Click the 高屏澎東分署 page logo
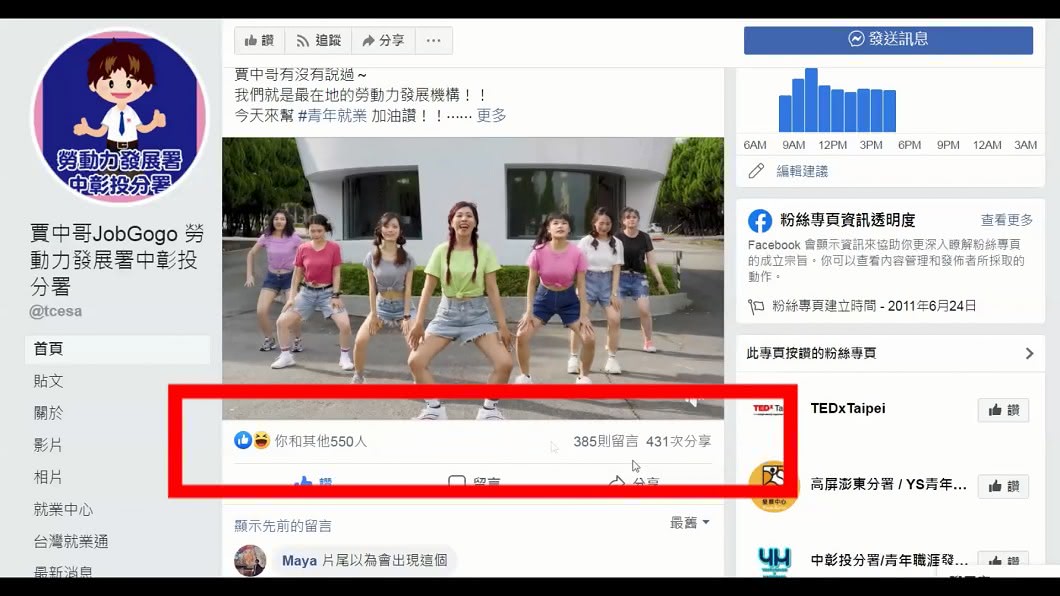The image size is (1060, 596). pyautogui.click(x=773, y=486)
